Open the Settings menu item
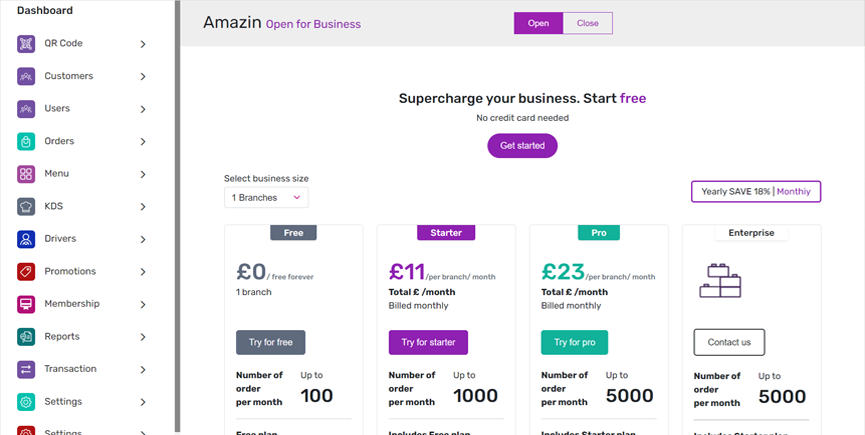This screenshot has width=865, height=435. tap(63, 401)
